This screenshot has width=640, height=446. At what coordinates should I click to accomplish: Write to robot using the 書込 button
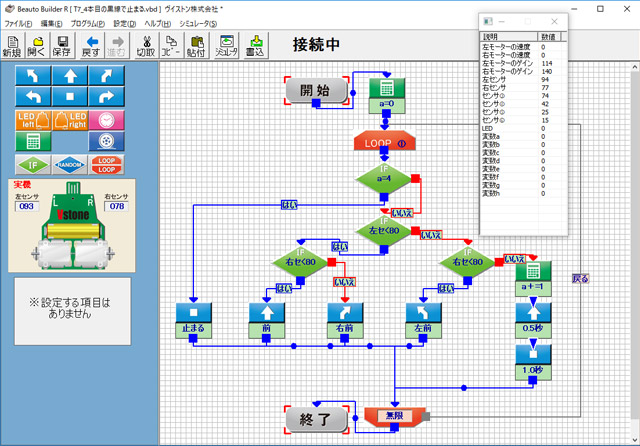257,46
